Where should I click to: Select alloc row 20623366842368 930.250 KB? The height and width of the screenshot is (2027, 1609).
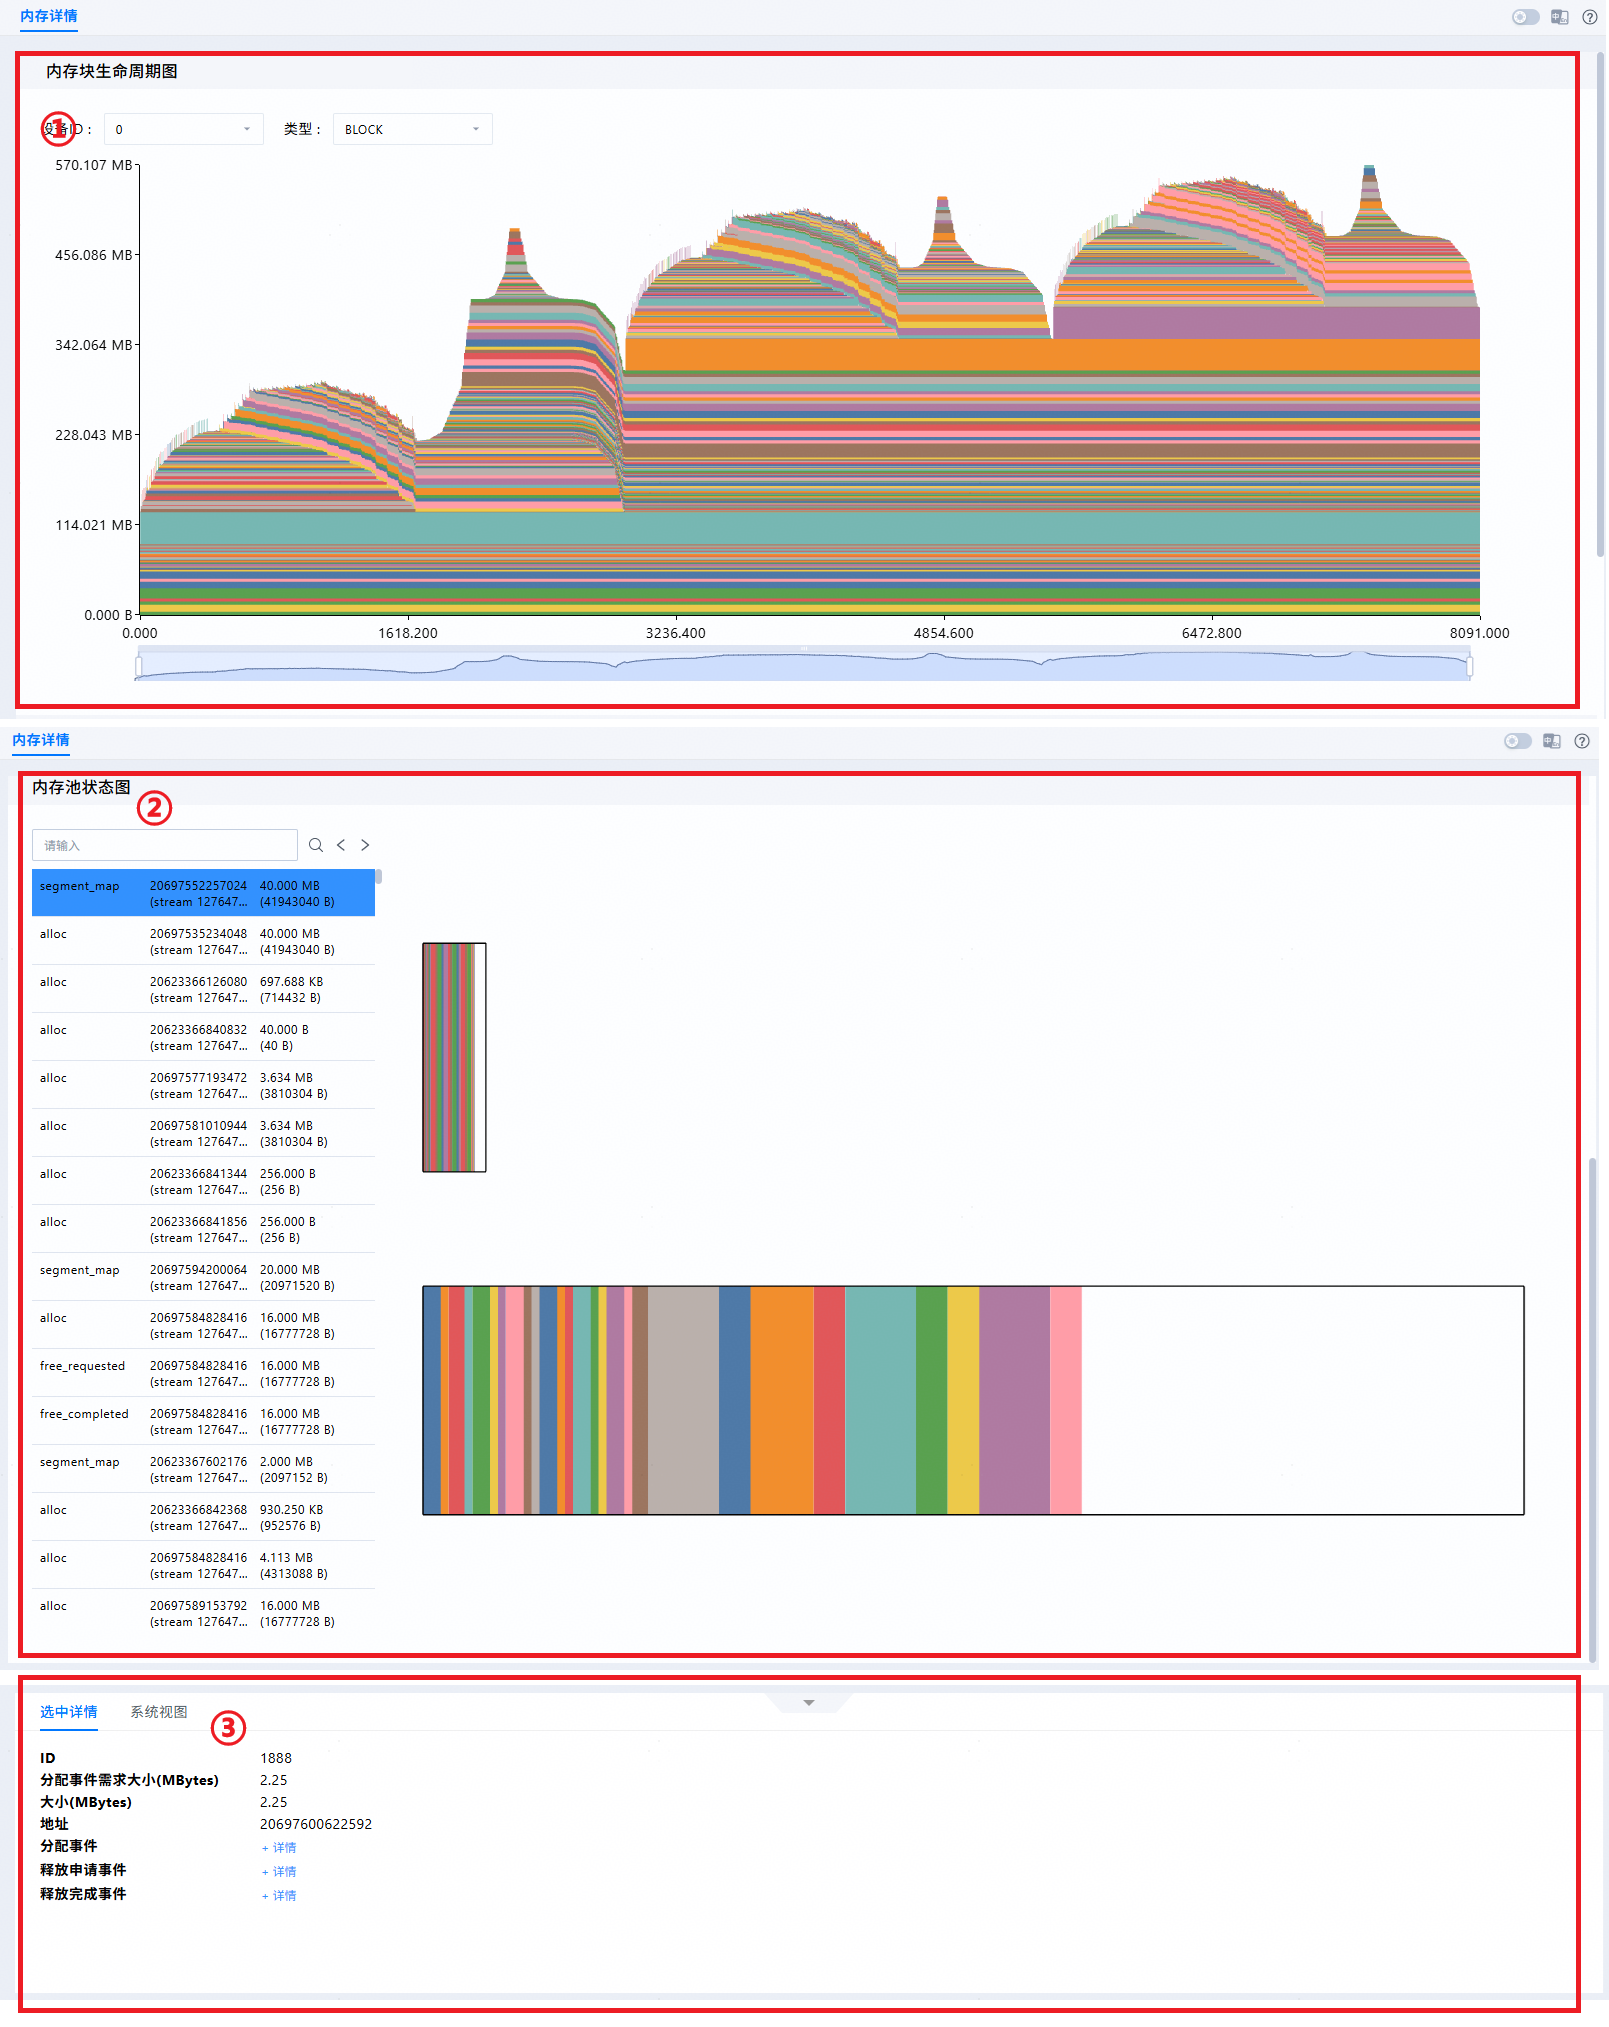click(x=203, y=1517)
